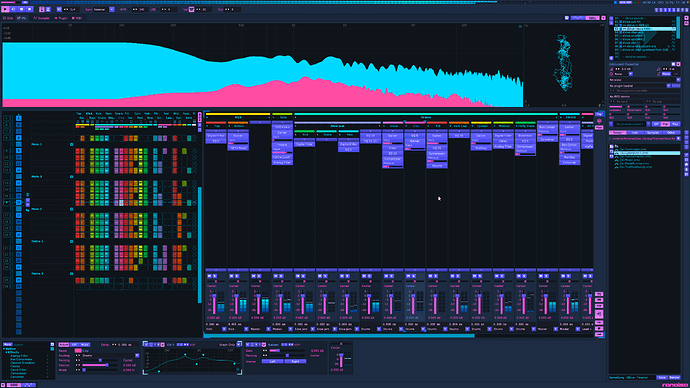Set track DSP state to Active
This screenshot has height=388, width=690.
(x=64, y=344)
